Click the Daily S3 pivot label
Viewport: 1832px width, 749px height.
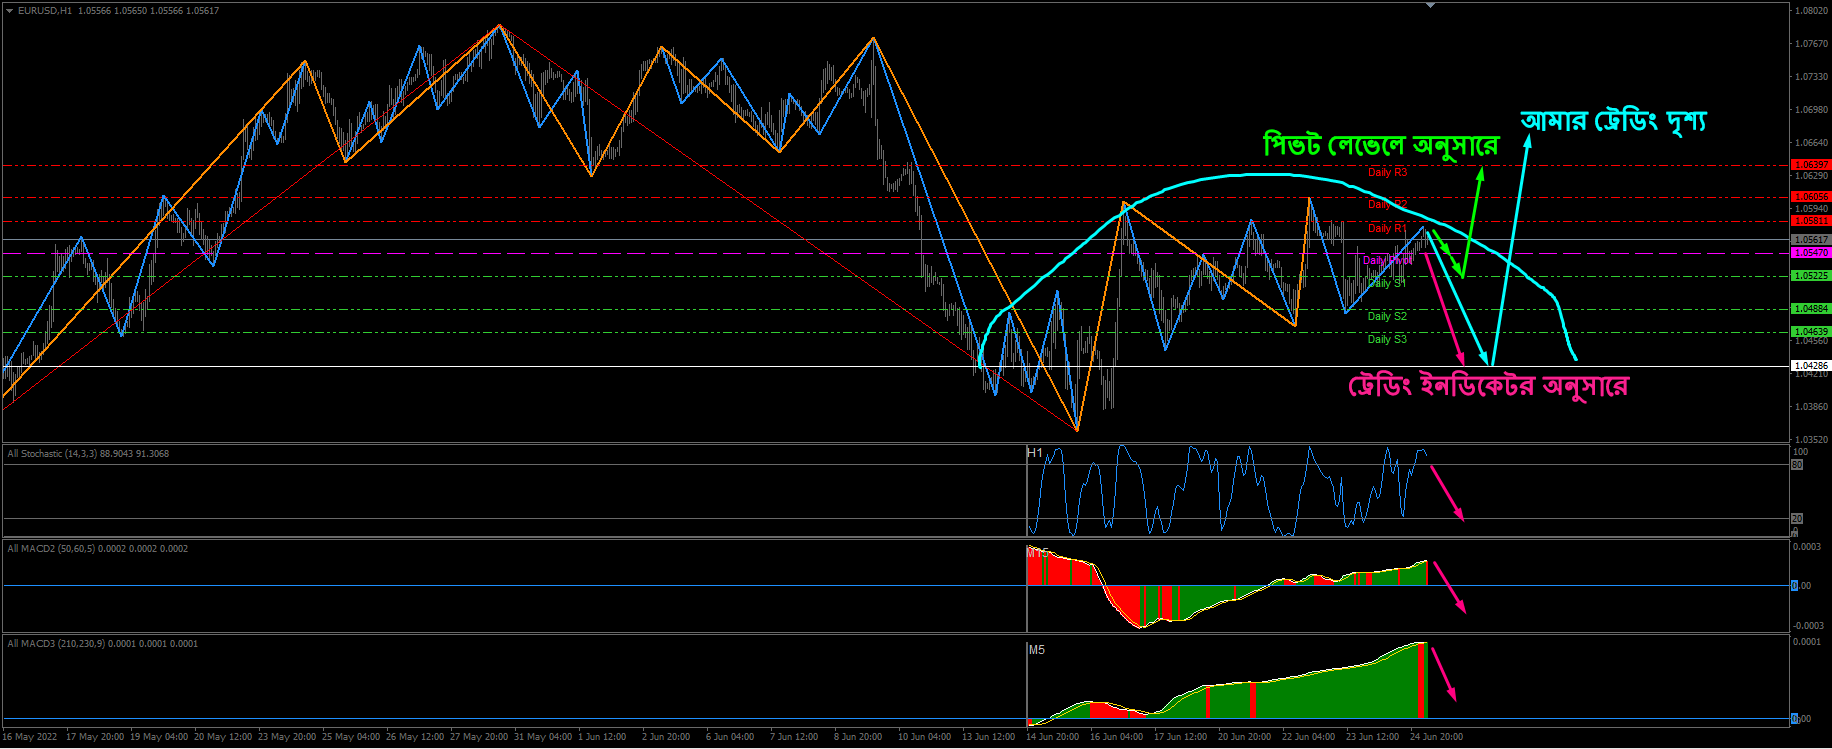(x=1387, y=339)
